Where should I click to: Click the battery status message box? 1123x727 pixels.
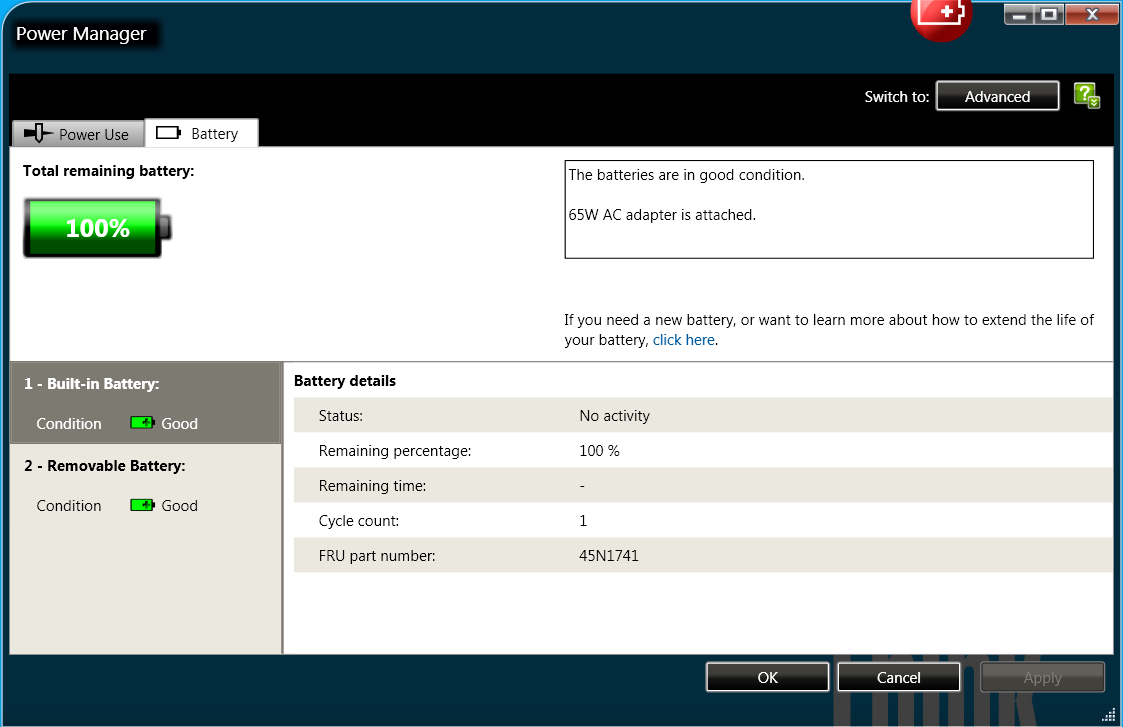(829, 209)
